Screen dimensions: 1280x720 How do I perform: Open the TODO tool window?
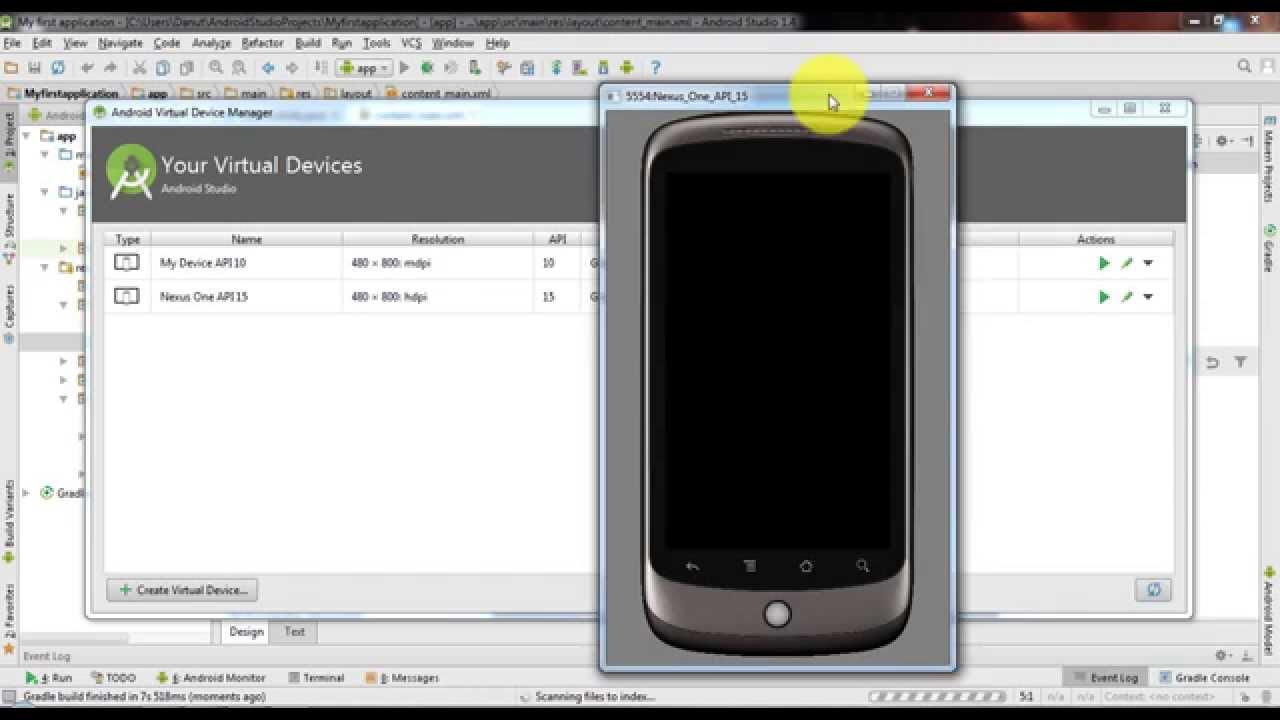(x=113, y=677)
